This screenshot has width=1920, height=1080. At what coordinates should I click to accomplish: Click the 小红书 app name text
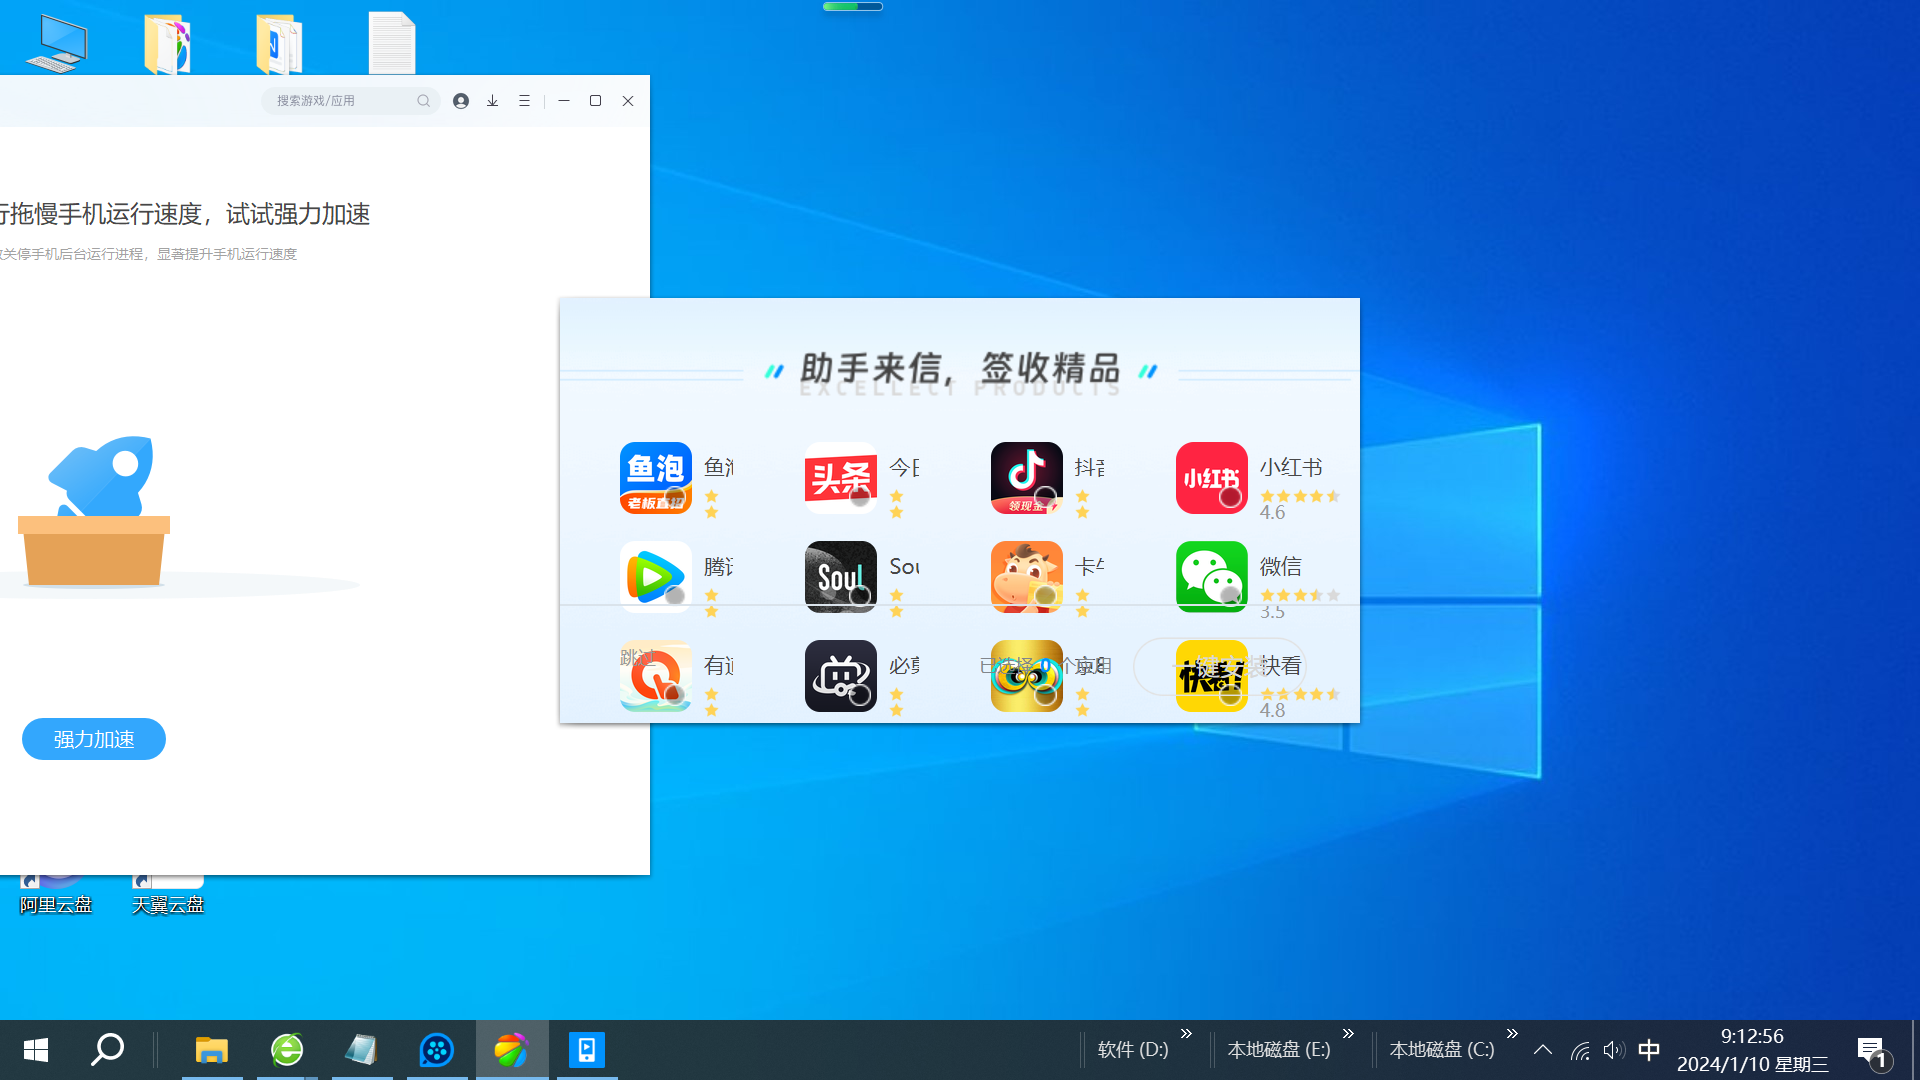(1291, 467)
